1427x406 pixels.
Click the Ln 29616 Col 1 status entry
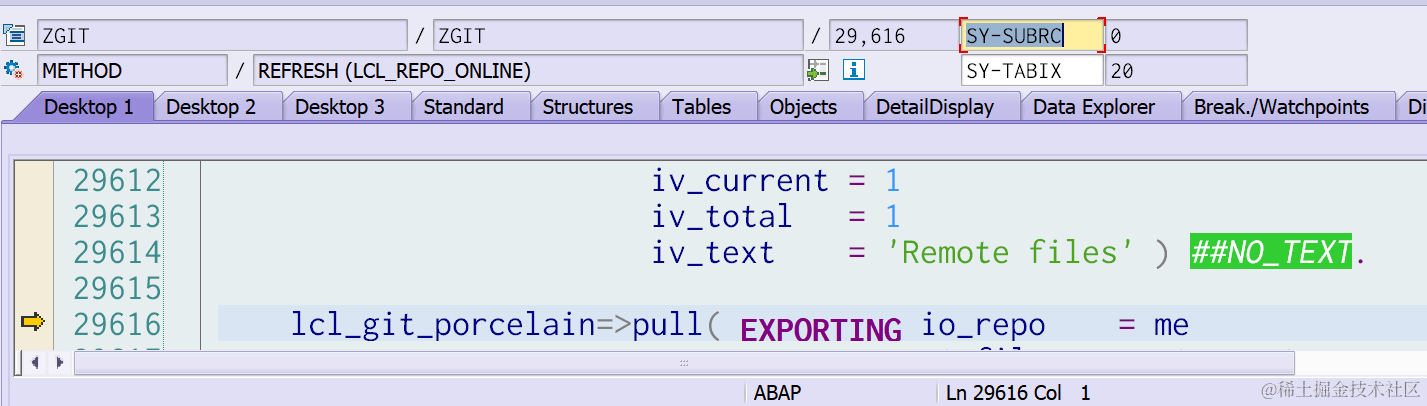click(x=1016, y=393)
